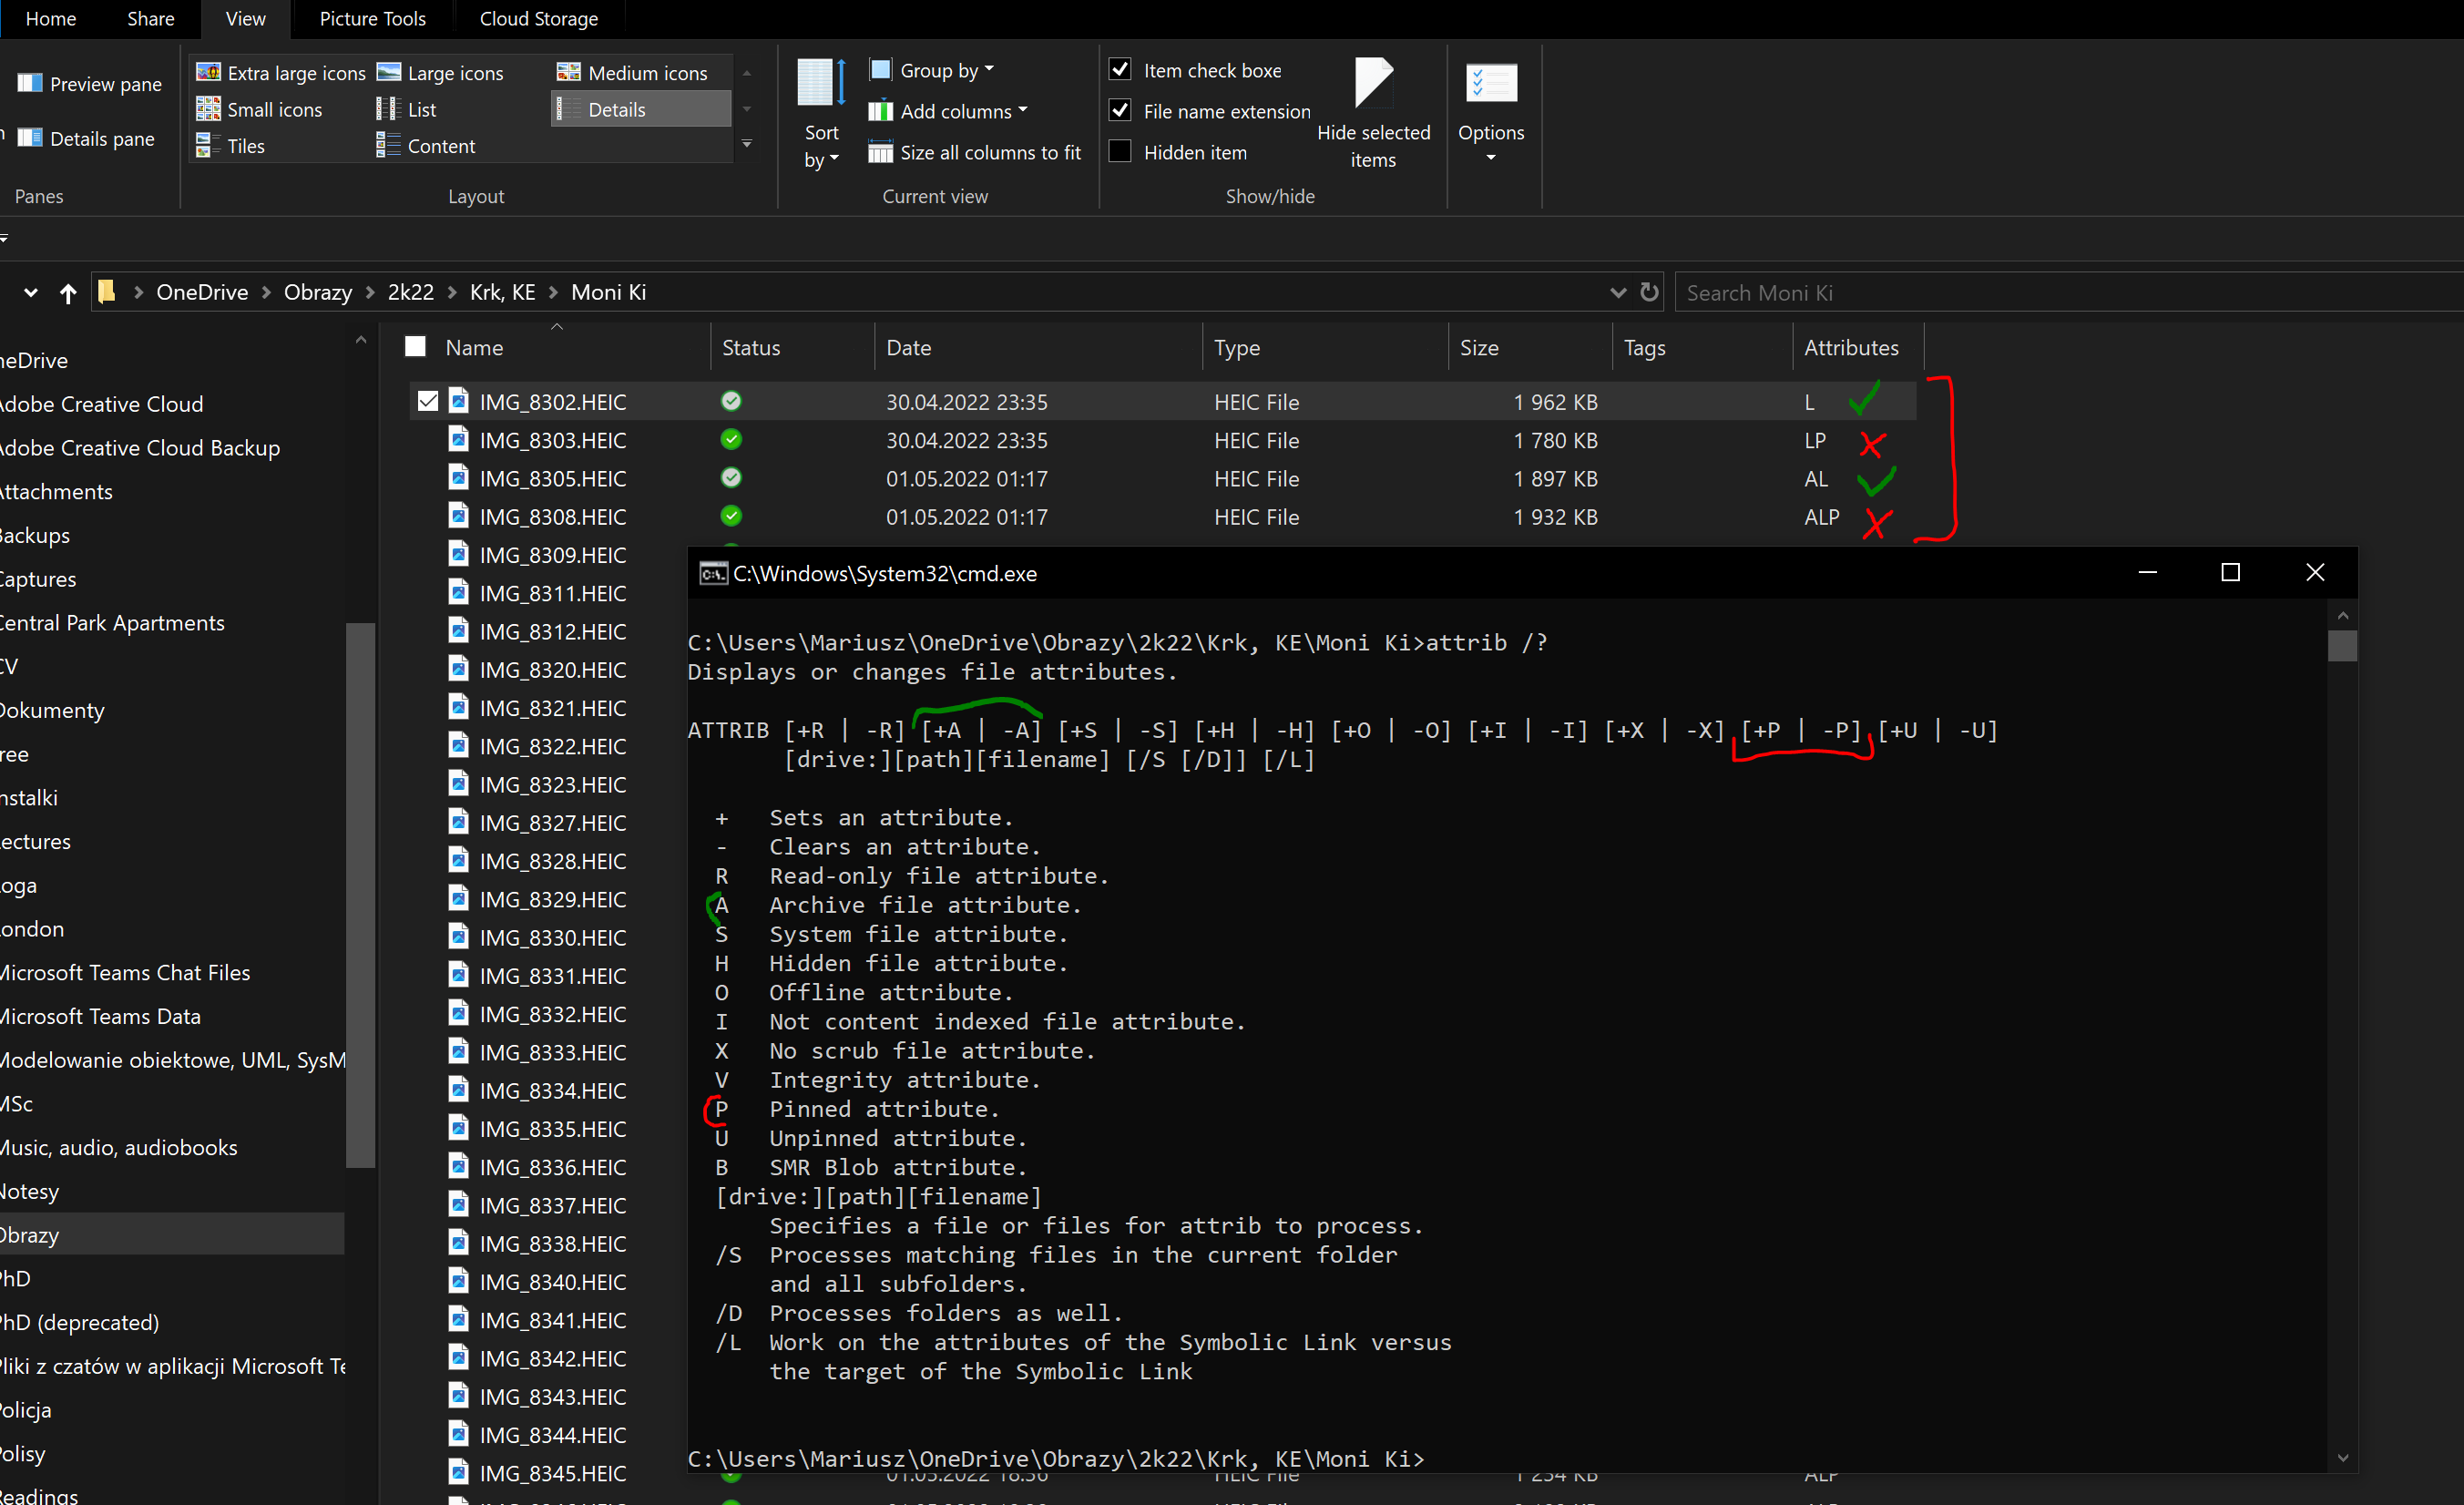
Task: Open Cloud Storage tab
Action: pos(538,19)
